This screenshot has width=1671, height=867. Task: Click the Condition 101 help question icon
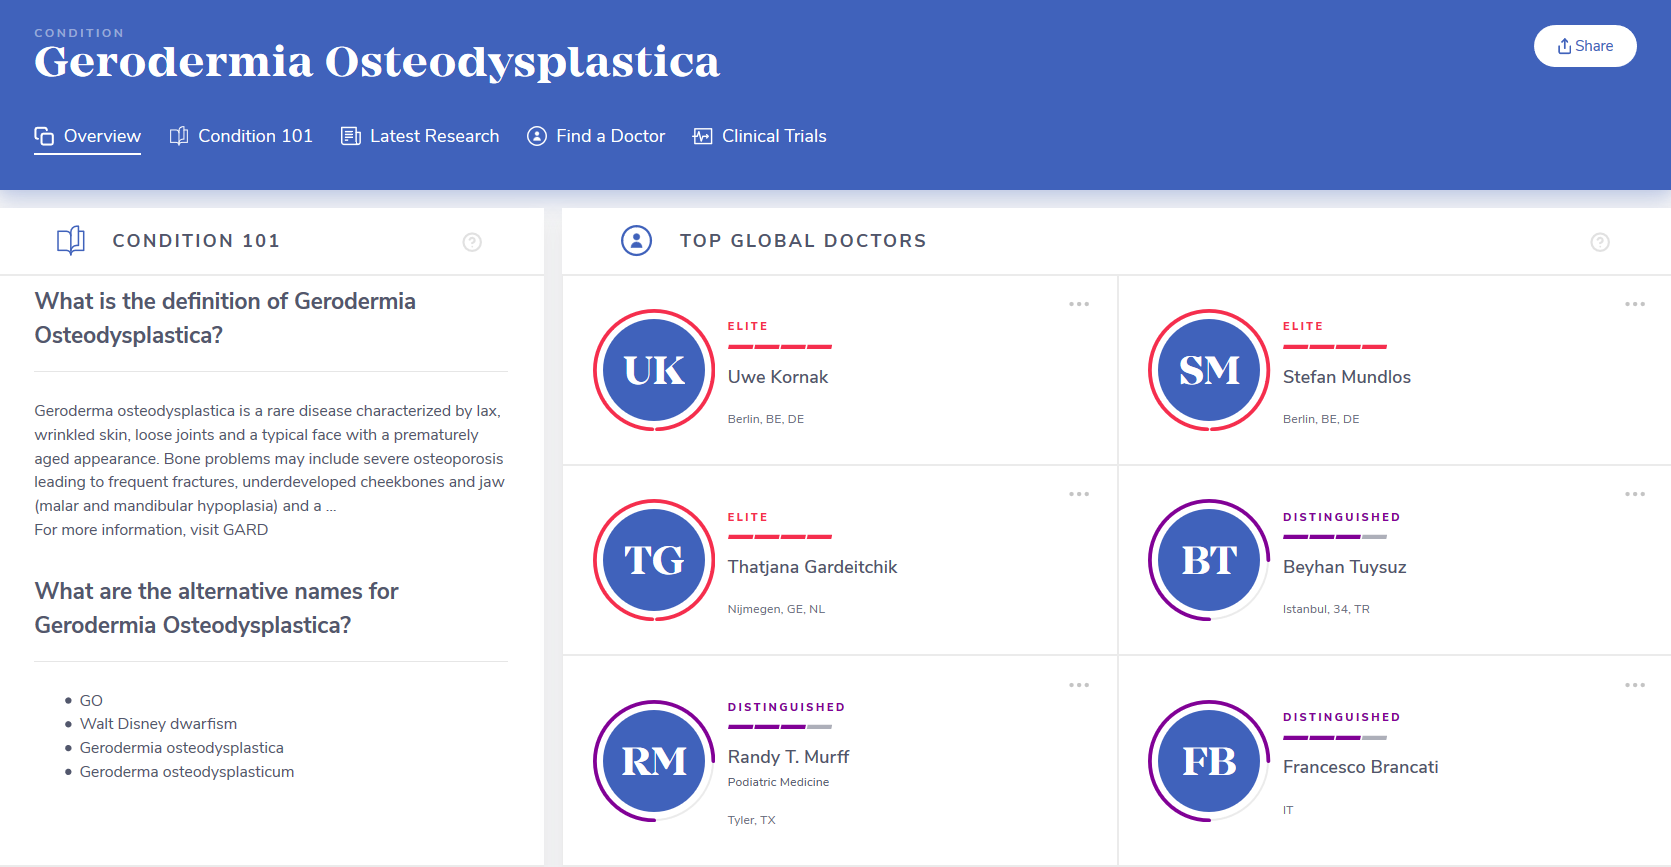coord(472,242)
